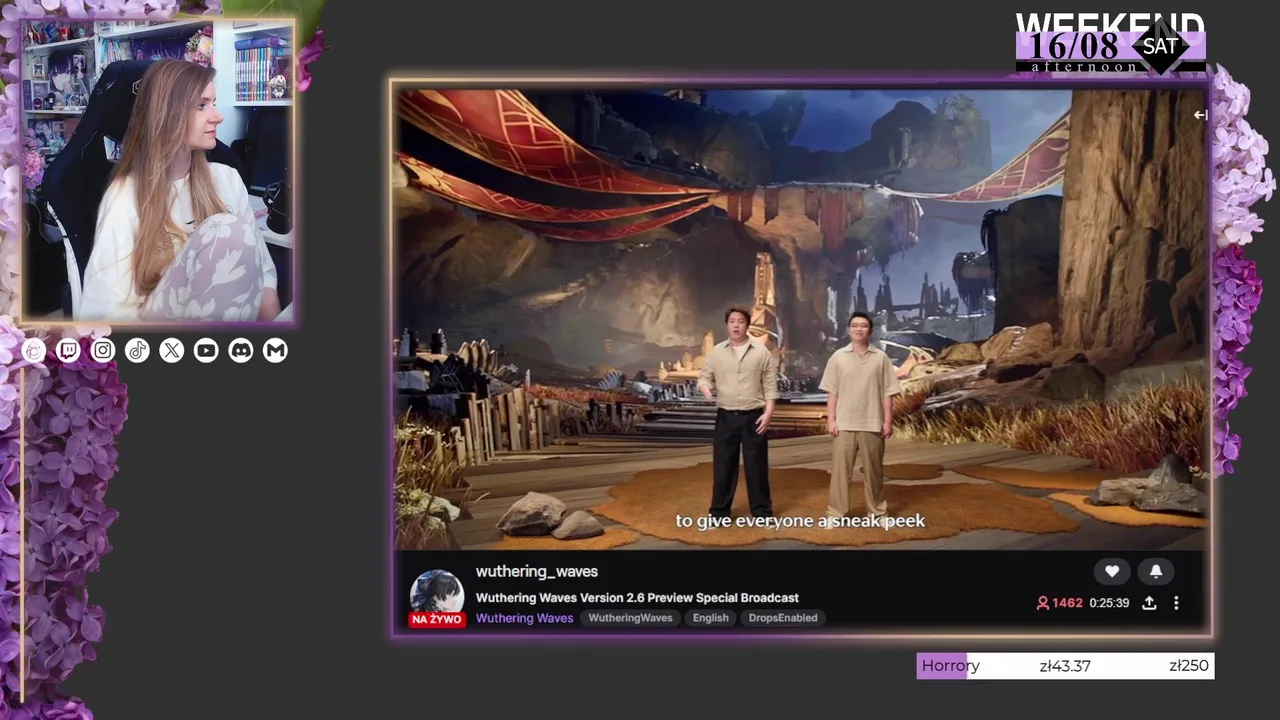The width and height of the screenshot is (1280, 720).
Task: Toggle notifications with the bell button
Action: tap(1156, 571)
